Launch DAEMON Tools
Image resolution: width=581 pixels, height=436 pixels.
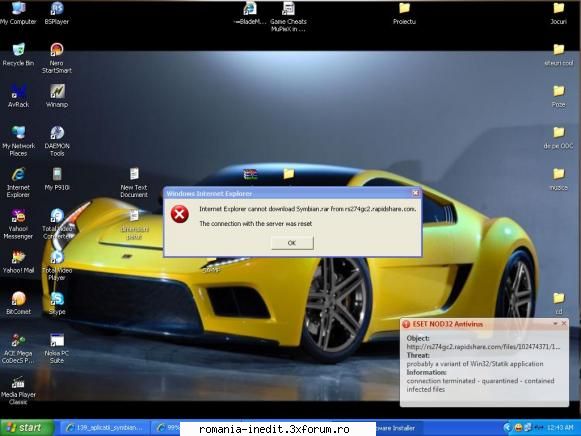pos(57,142)
